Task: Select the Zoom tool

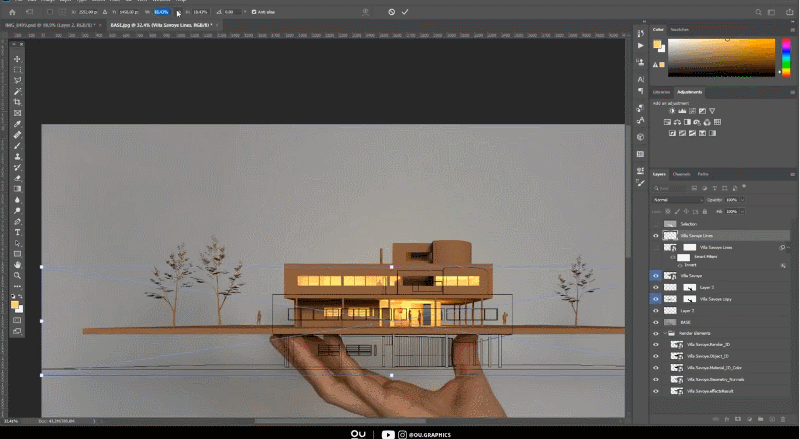Action: [18, 275]
